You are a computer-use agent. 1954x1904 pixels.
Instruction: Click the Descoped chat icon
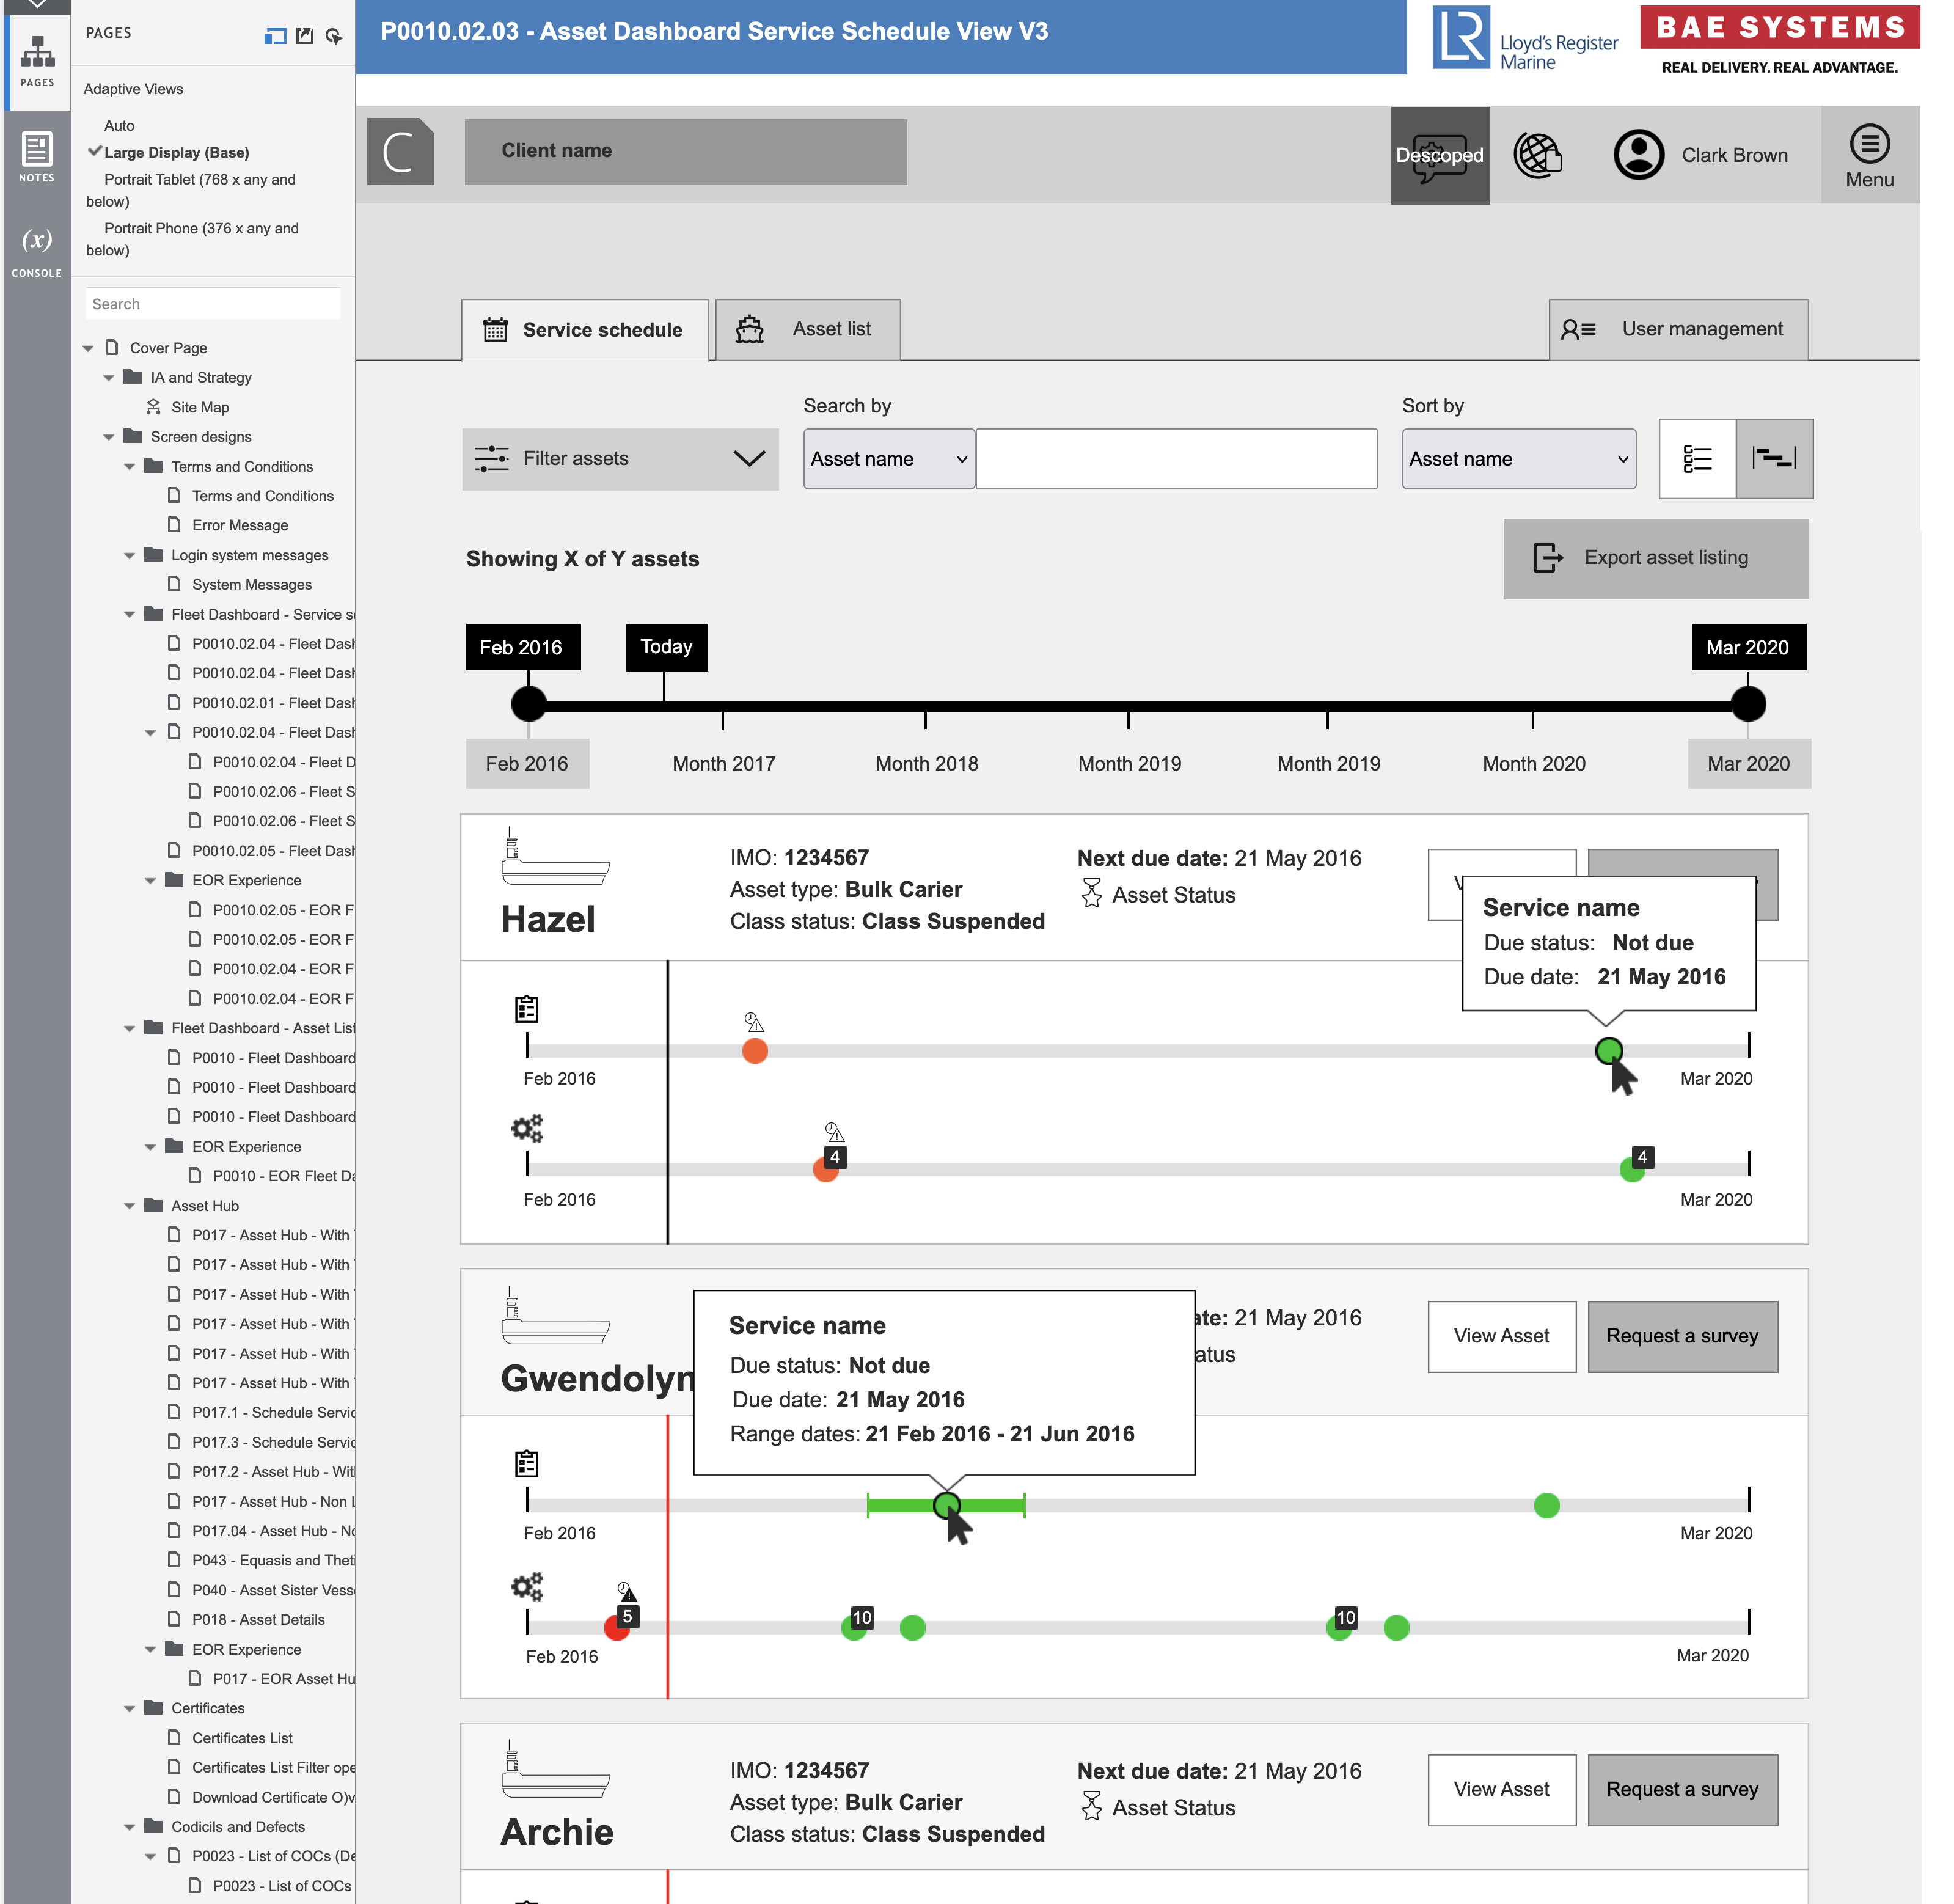pos(1439,155)
